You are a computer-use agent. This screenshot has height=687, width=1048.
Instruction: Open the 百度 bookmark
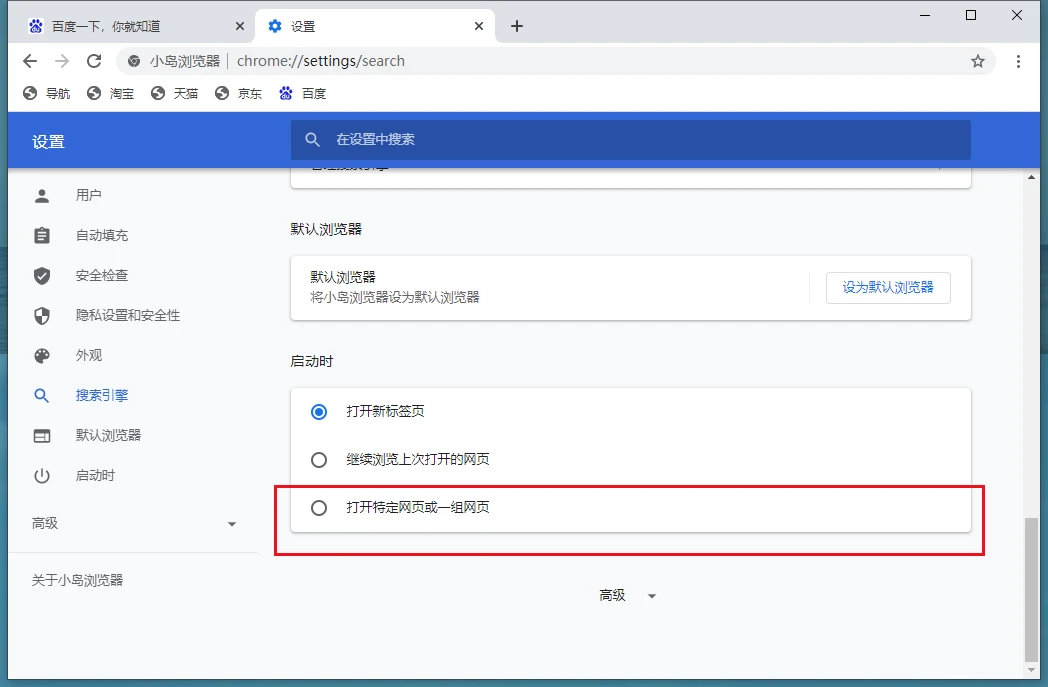click(x=303, y=94)
